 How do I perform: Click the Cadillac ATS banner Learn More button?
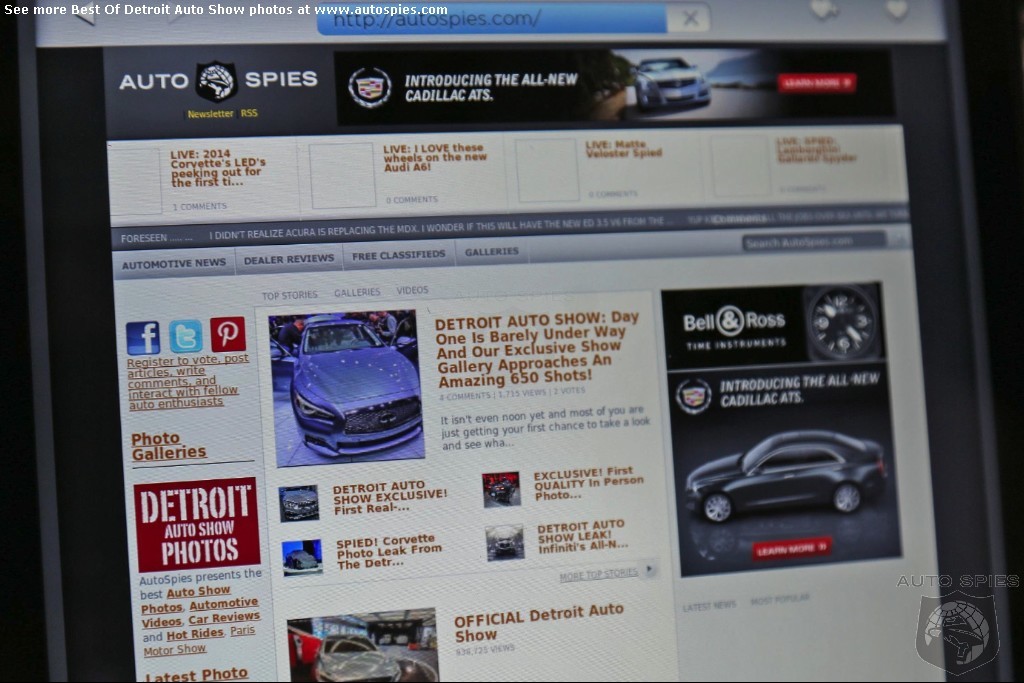(816, 82)
